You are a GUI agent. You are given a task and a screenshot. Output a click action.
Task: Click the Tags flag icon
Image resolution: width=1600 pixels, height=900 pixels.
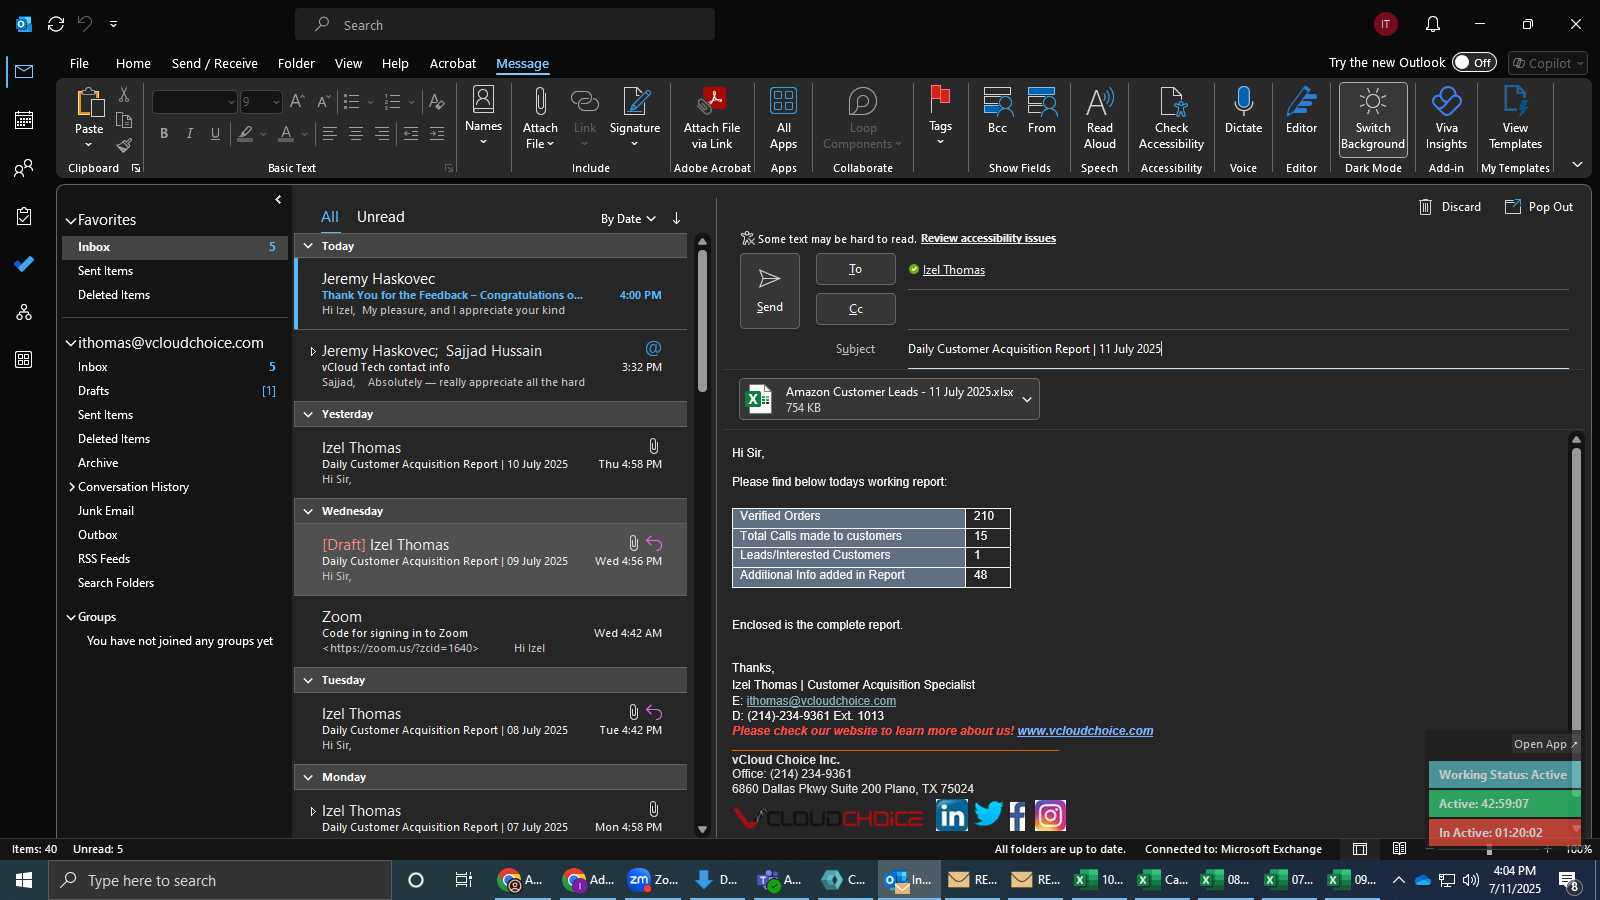click(940, 100)
